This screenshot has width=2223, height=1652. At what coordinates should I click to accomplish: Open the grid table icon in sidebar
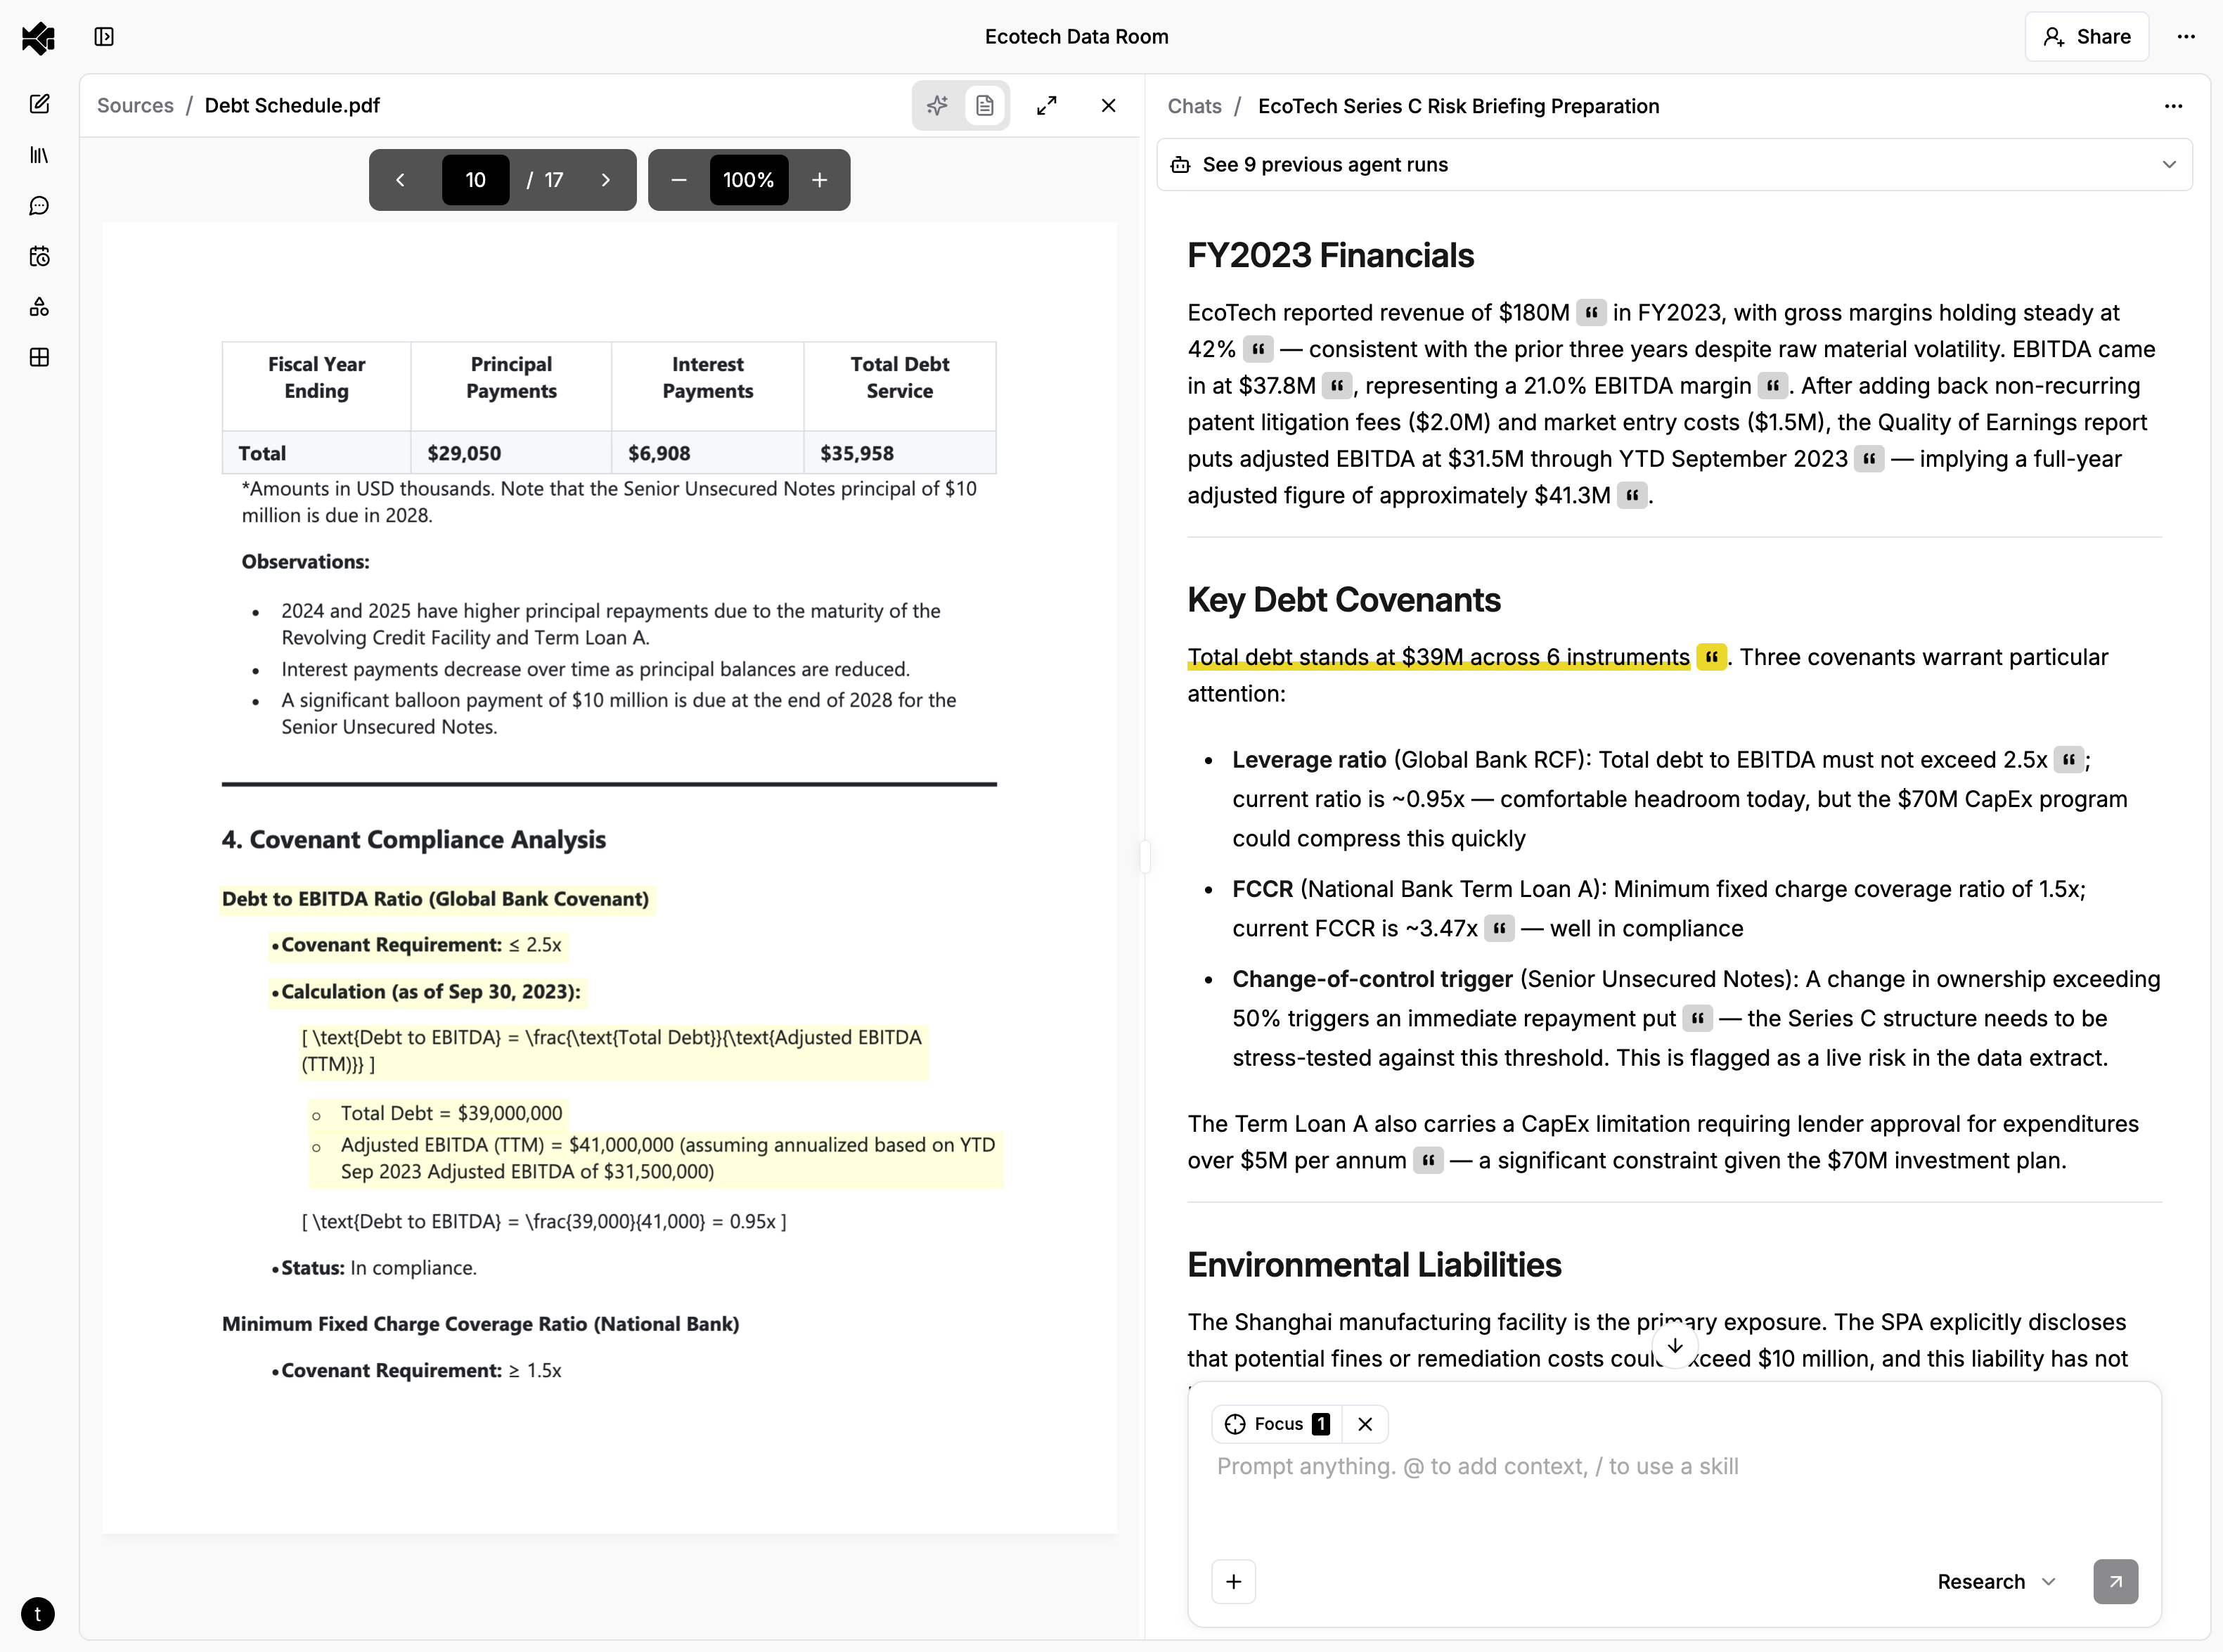[39, 357]
